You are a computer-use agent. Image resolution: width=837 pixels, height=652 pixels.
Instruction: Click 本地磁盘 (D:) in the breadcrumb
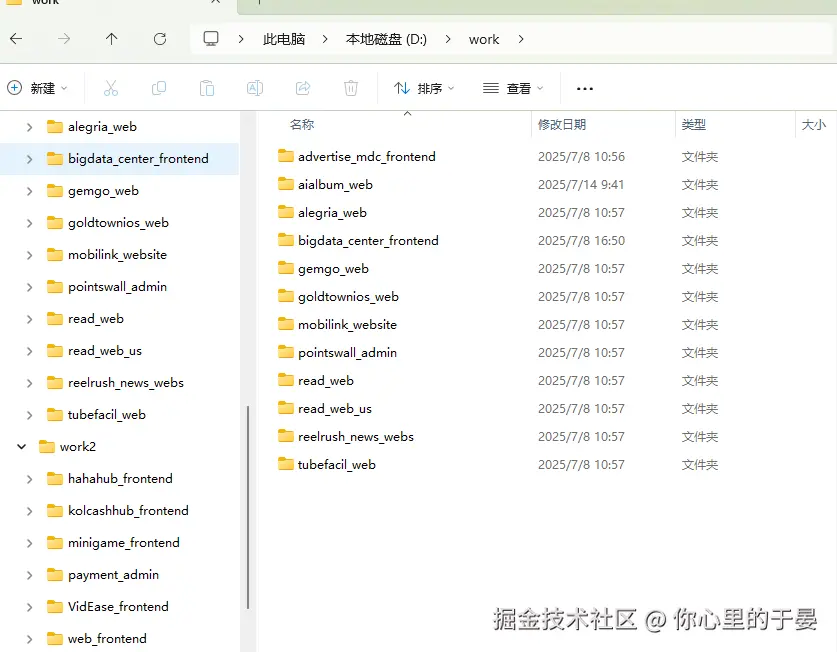386,40
